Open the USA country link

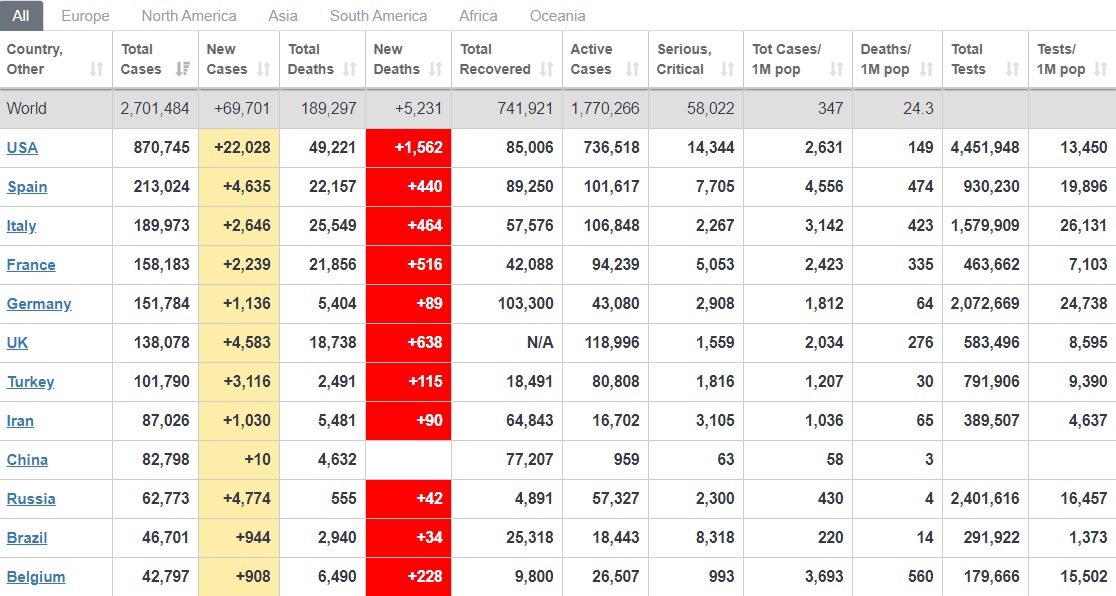22,148
